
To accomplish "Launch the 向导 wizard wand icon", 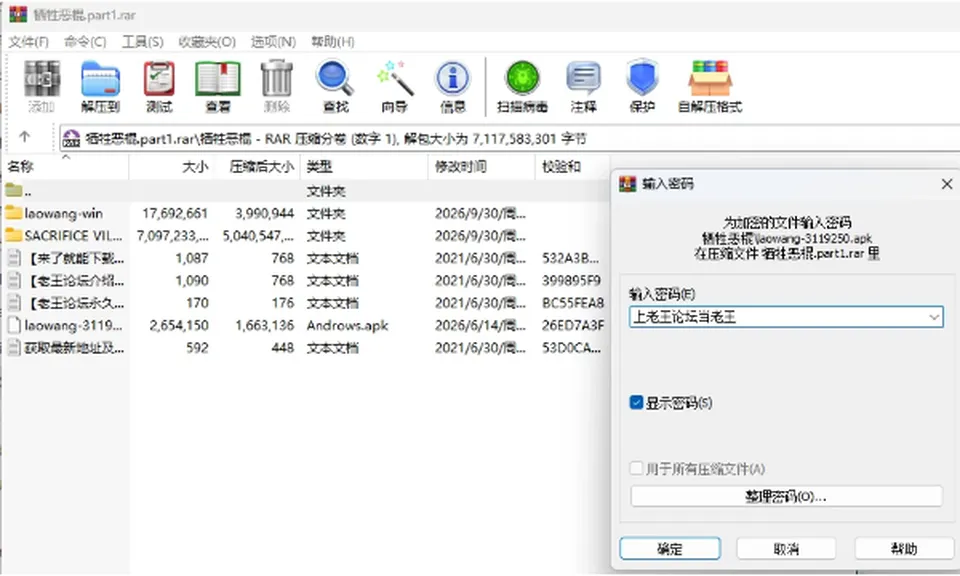I will (x=394, y=79).
